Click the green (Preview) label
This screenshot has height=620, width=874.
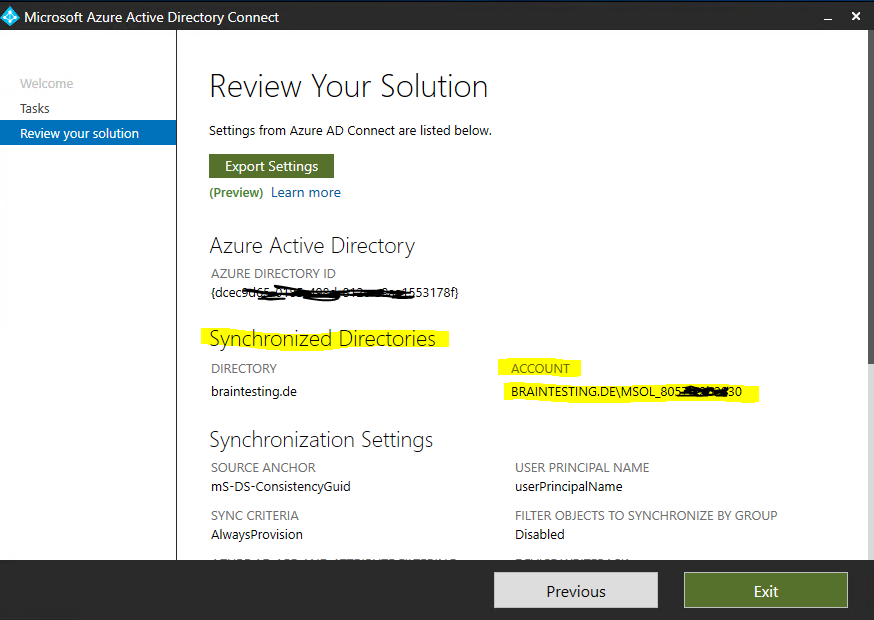click(236, 192)
